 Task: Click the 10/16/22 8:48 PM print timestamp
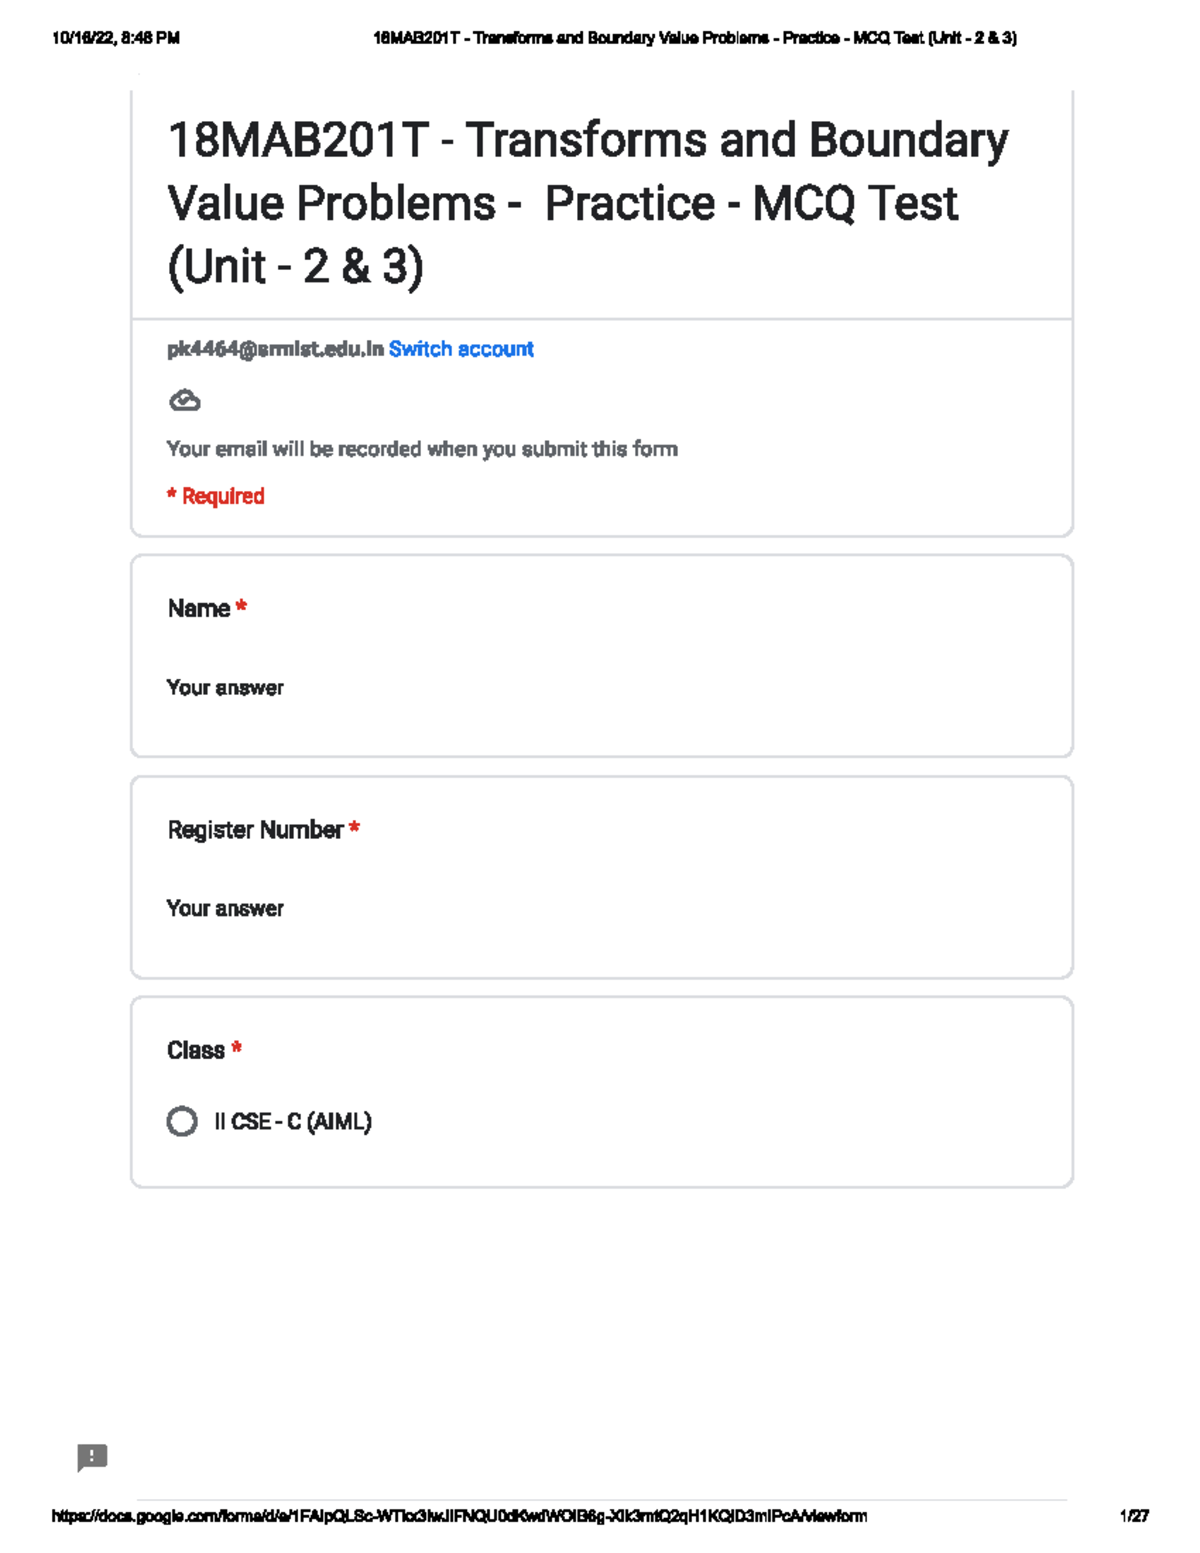point(116,38)
